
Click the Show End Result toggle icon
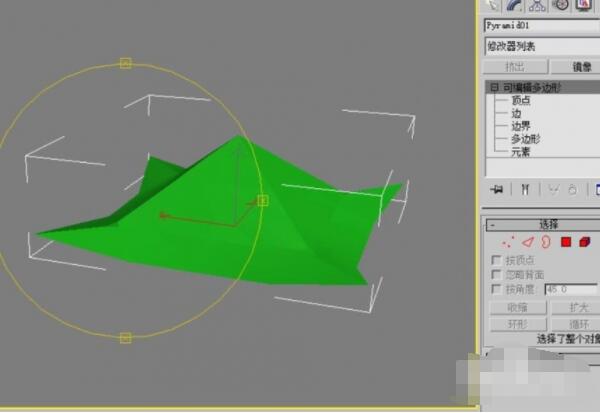[524, 189]
